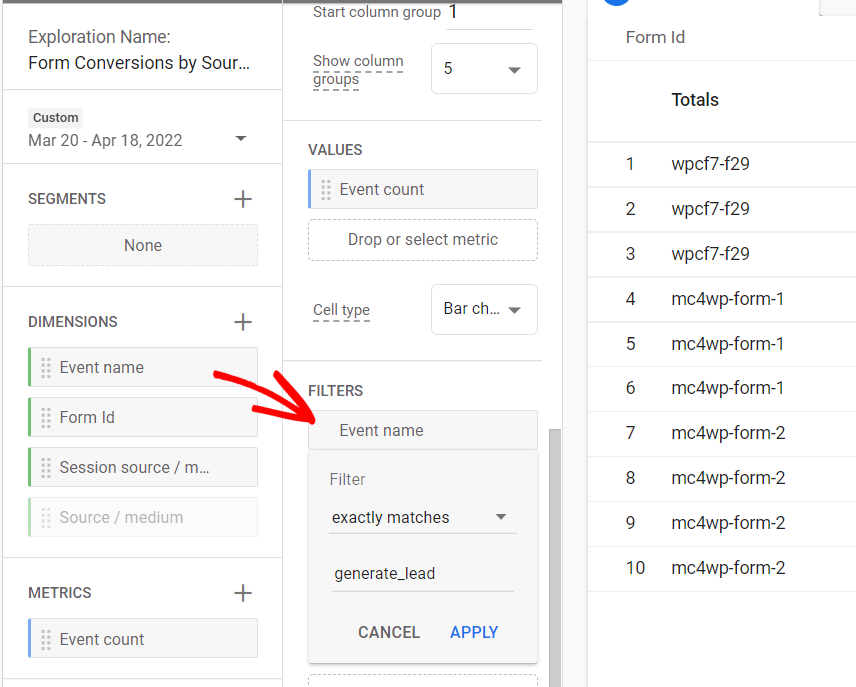Screen dimensions: 856x687
Task: Open the Cell type Bar chart dropdown
Action: (x=484, y=309)
